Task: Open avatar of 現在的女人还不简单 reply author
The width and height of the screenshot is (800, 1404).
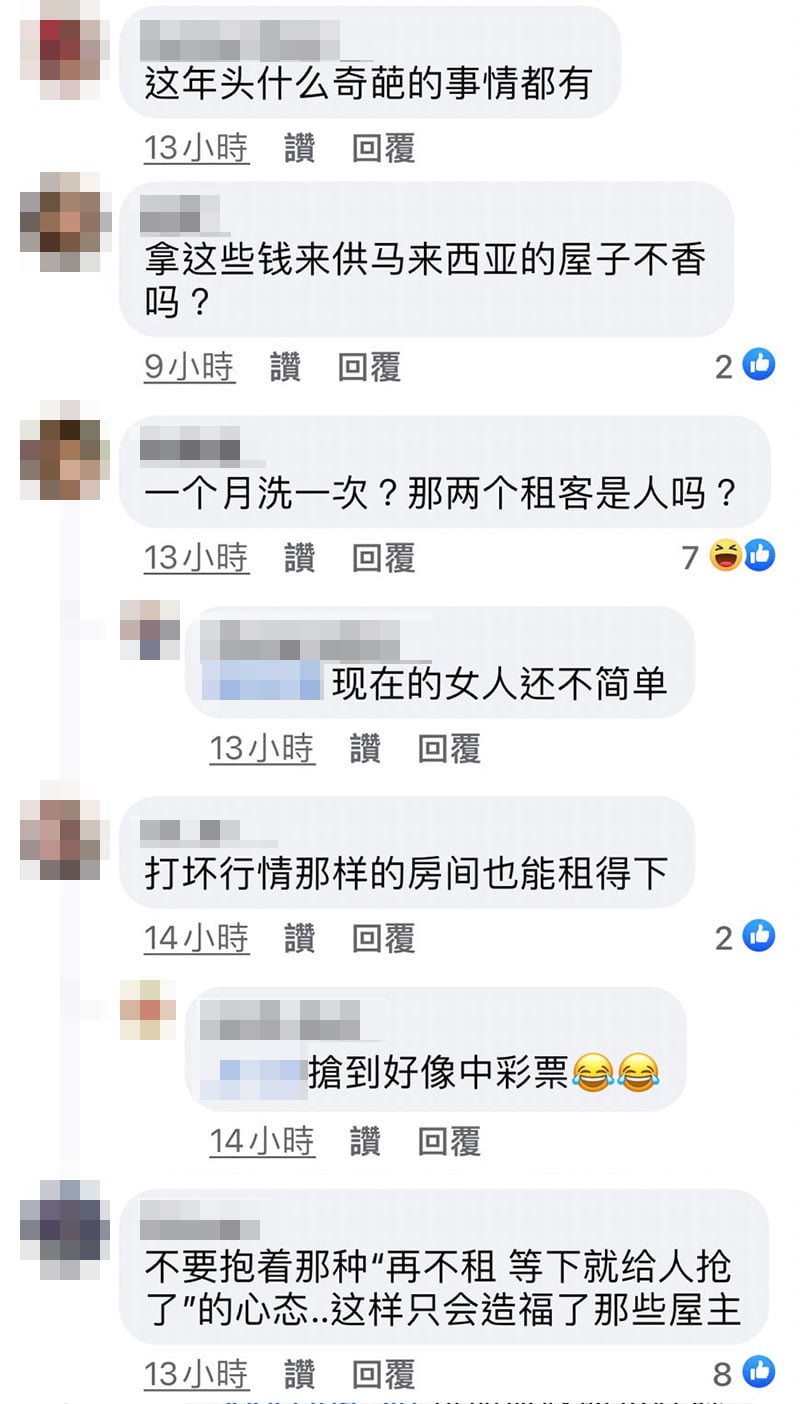Action: click(150, 630)
